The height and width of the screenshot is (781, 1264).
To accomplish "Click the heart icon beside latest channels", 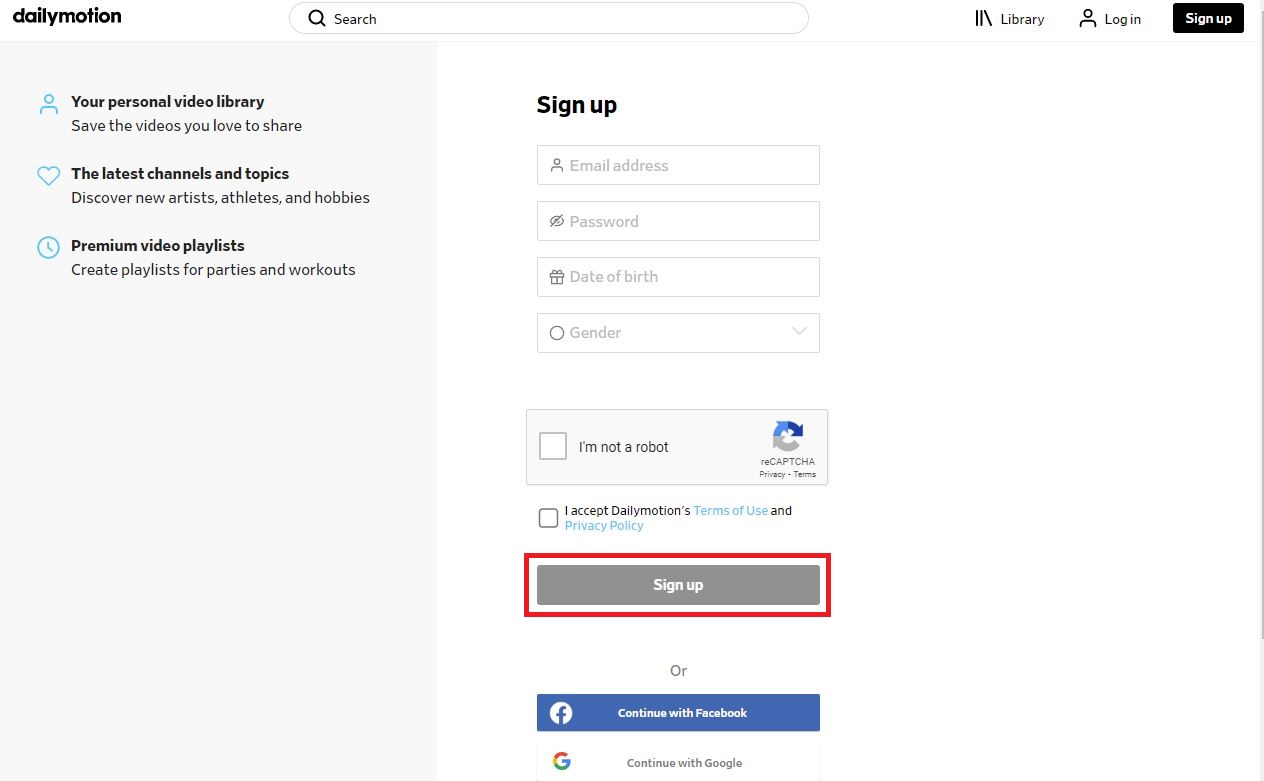I will point(48,176).
